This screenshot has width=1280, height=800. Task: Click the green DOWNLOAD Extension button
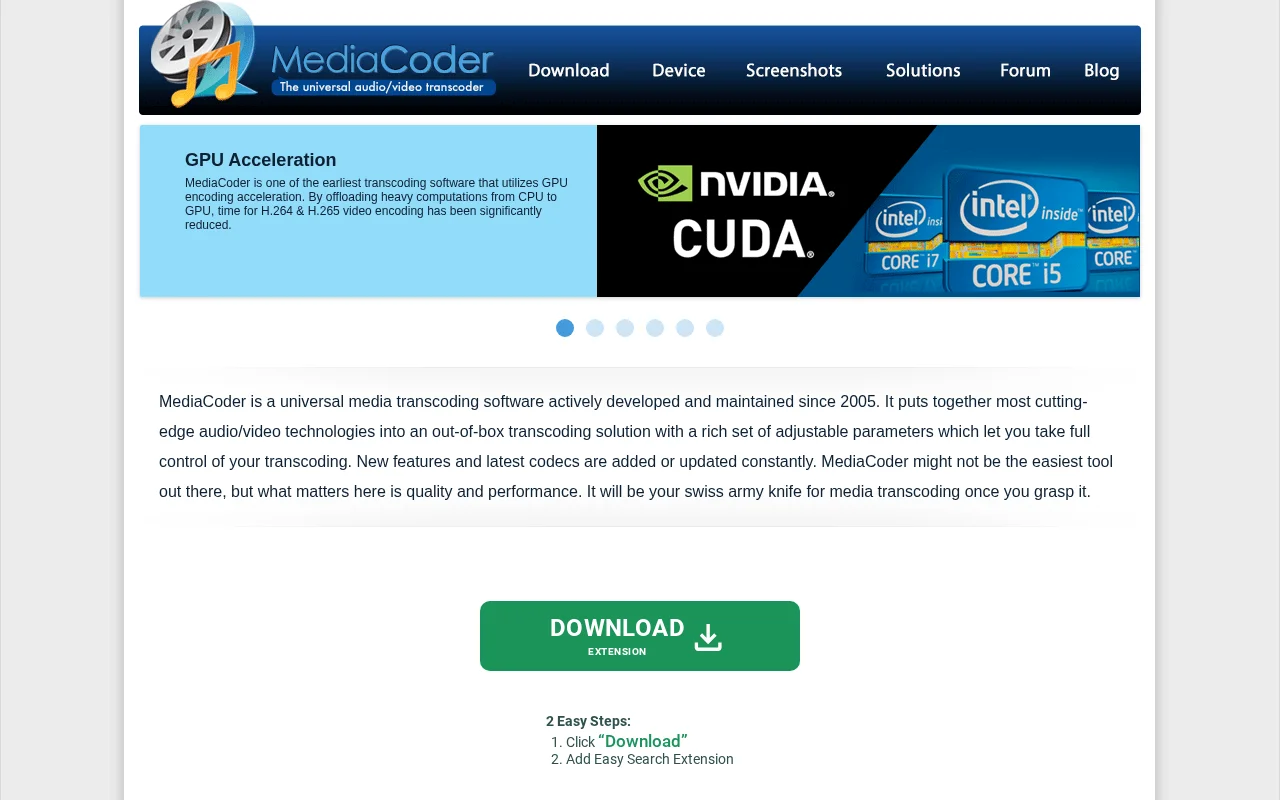coord(640,636)
